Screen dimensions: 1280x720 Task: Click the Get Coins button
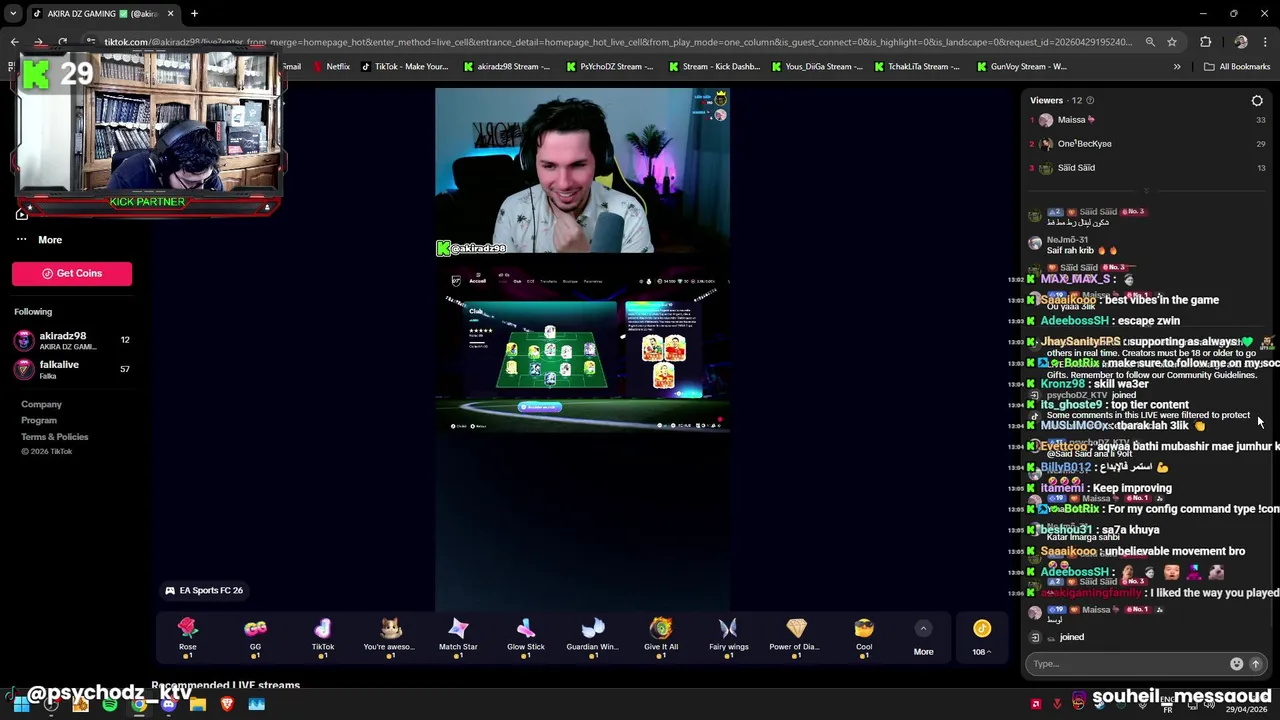(x=72, y=273)
